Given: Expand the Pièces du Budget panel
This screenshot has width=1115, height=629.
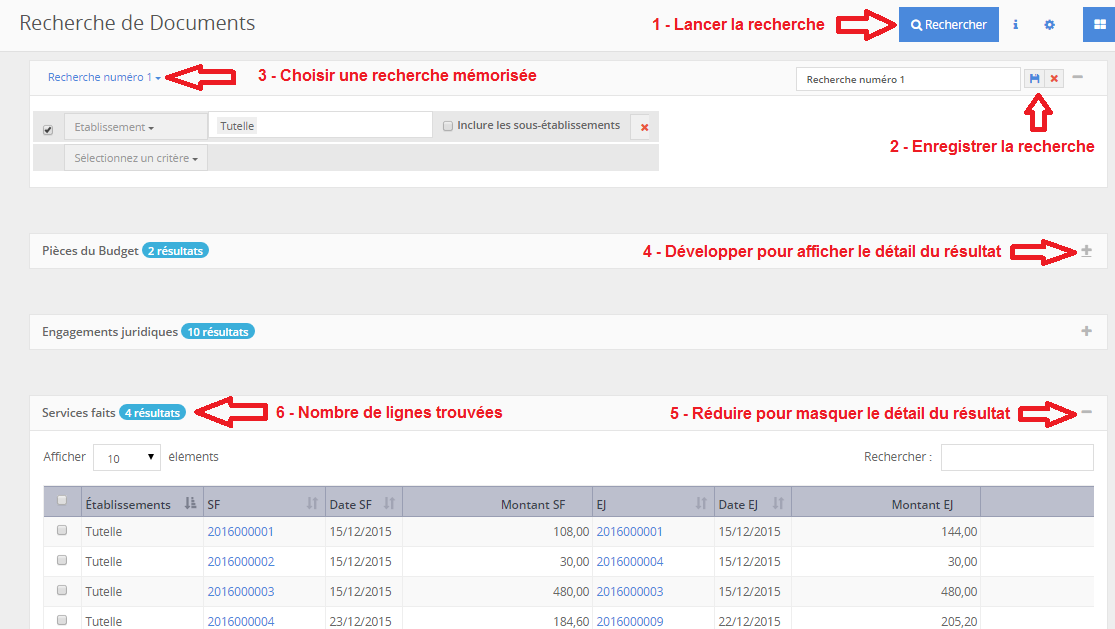Looking at the screenshot, I should (x=1086, y=251).
